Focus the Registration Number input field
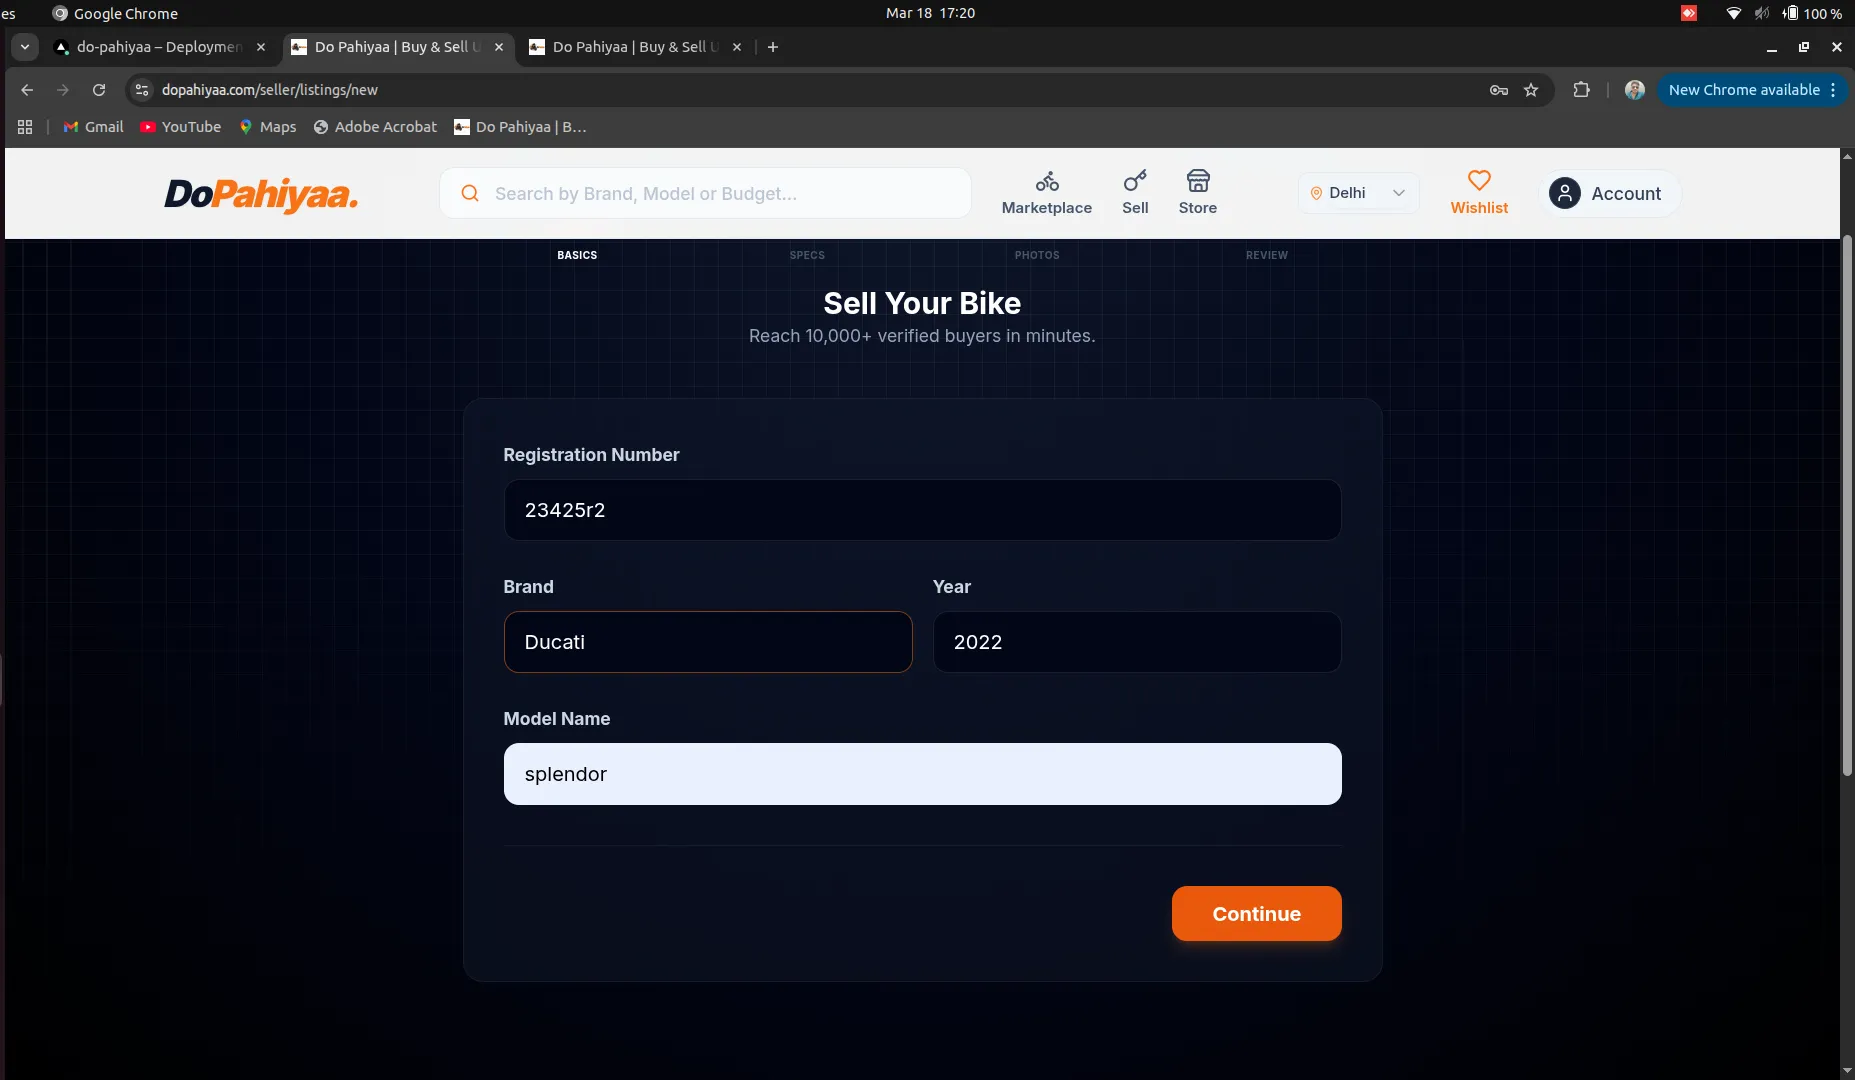 coord(921,510)
